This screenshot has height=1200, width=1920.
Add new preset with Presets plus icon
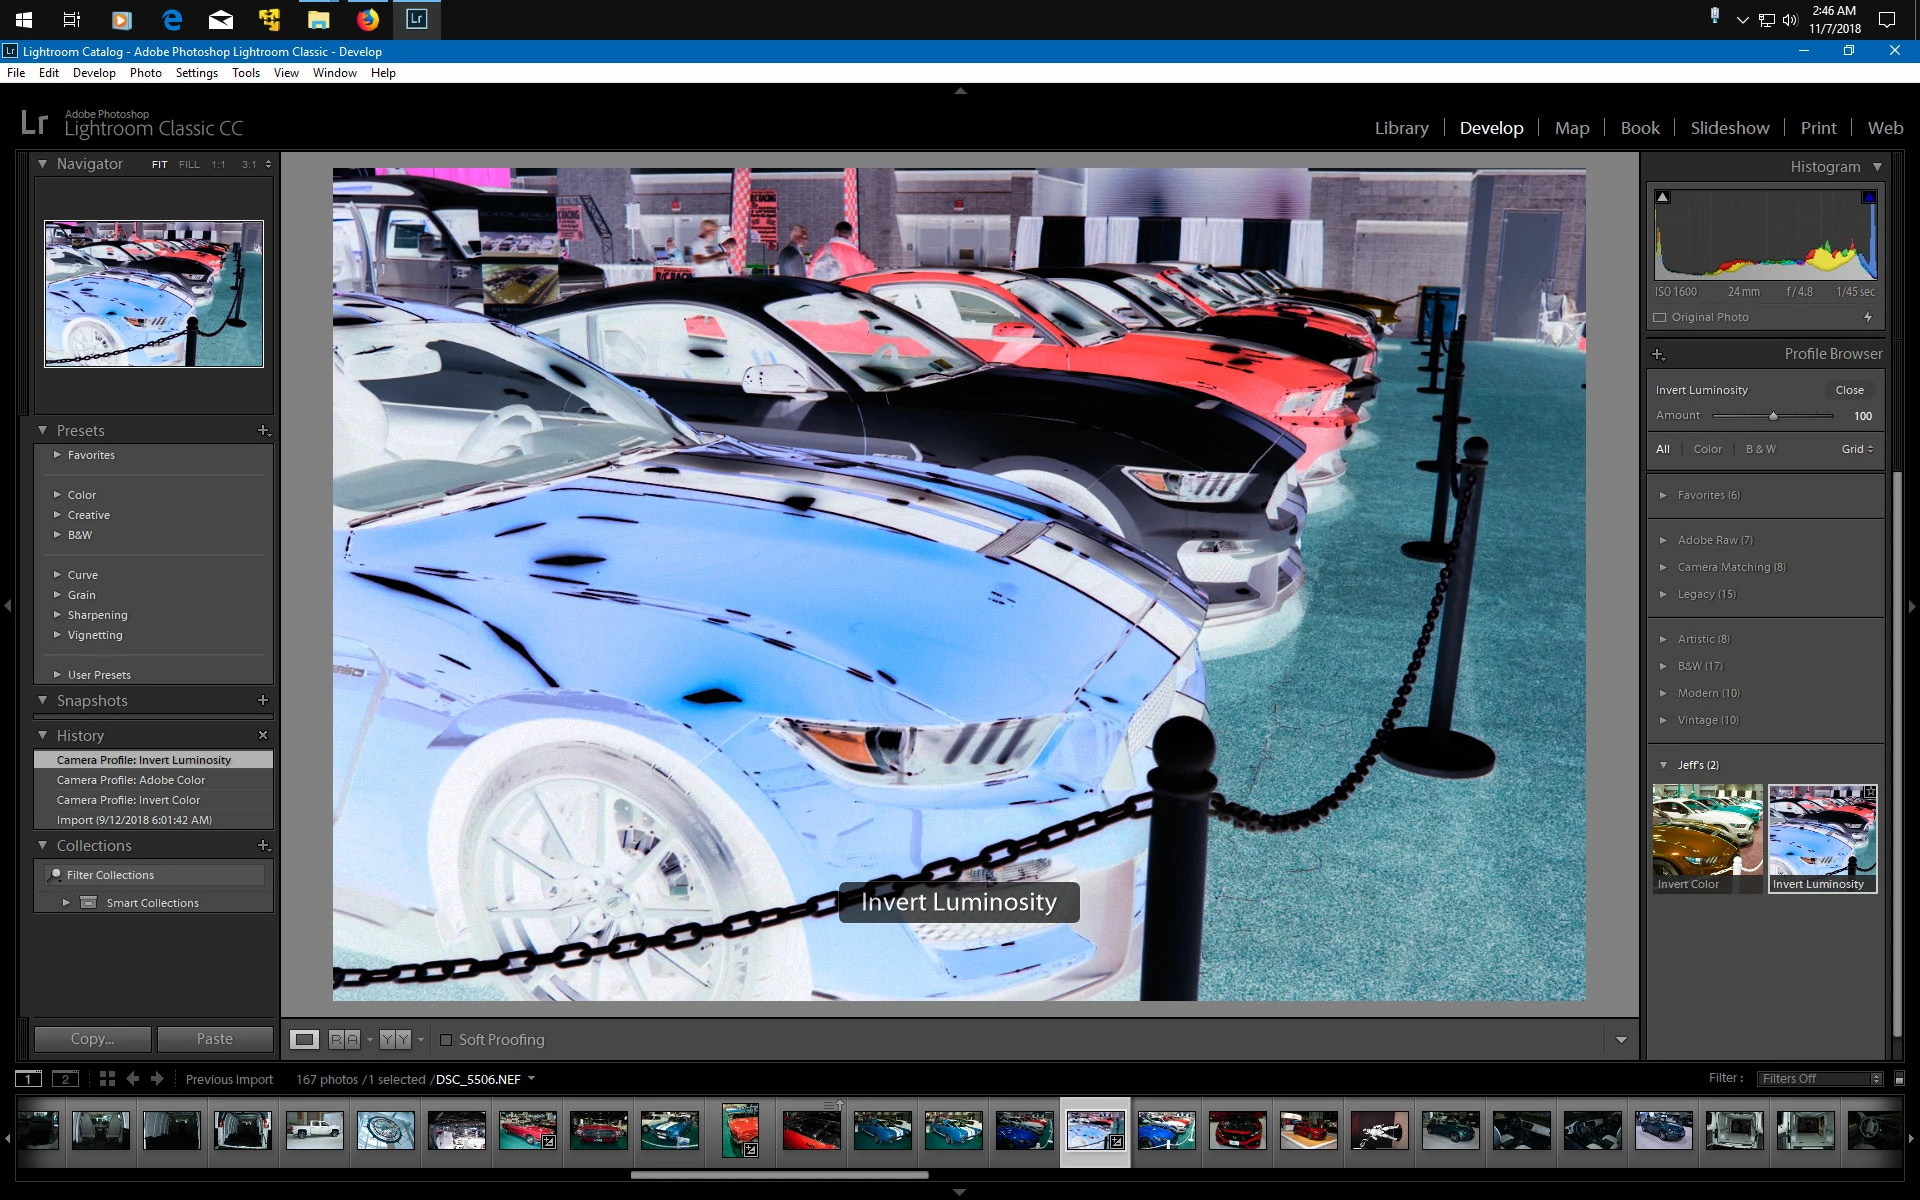click(264, 430)
